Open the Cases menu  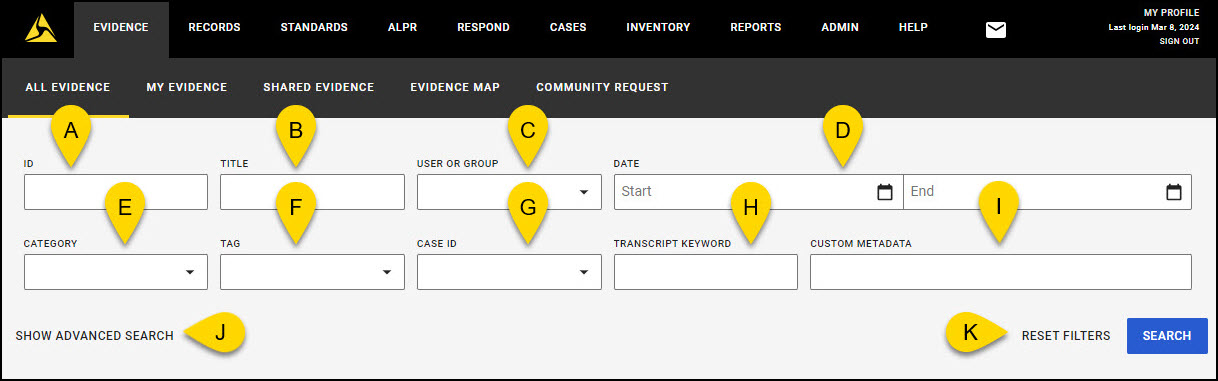[568, 28]
